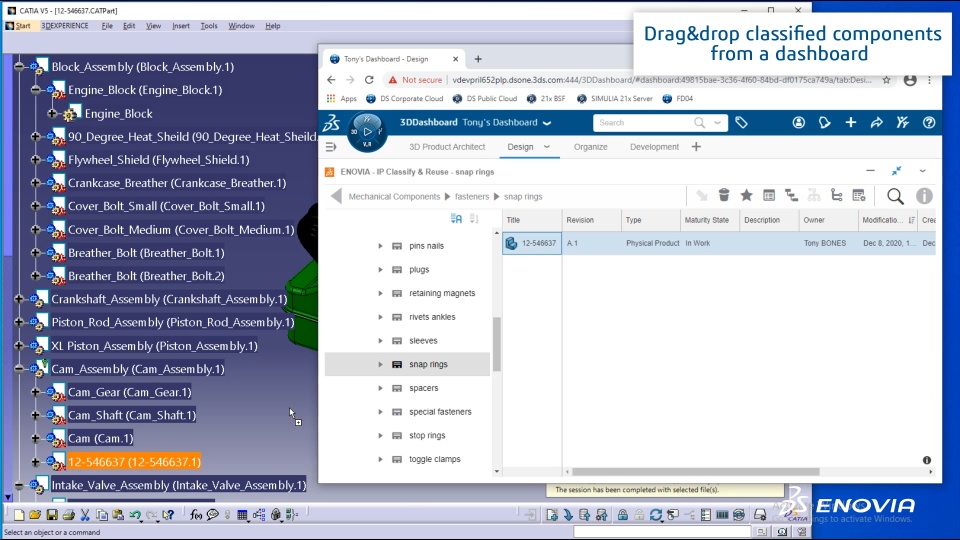
Task: Open DS Corporate Cloud bookmark
Action: coord(404,99)
